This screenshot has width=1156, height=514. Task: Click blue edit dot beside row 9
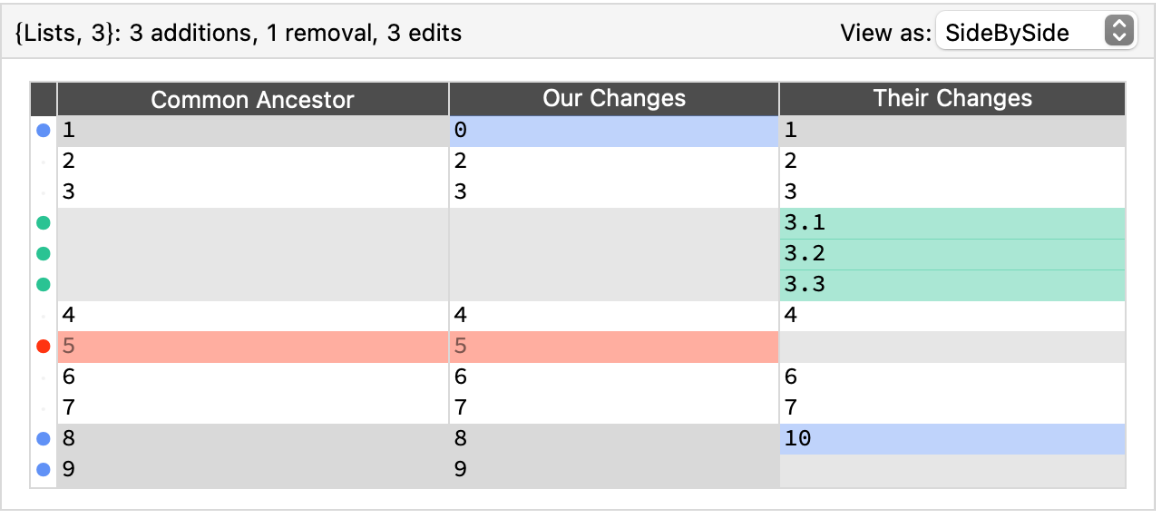coord(43,470)
